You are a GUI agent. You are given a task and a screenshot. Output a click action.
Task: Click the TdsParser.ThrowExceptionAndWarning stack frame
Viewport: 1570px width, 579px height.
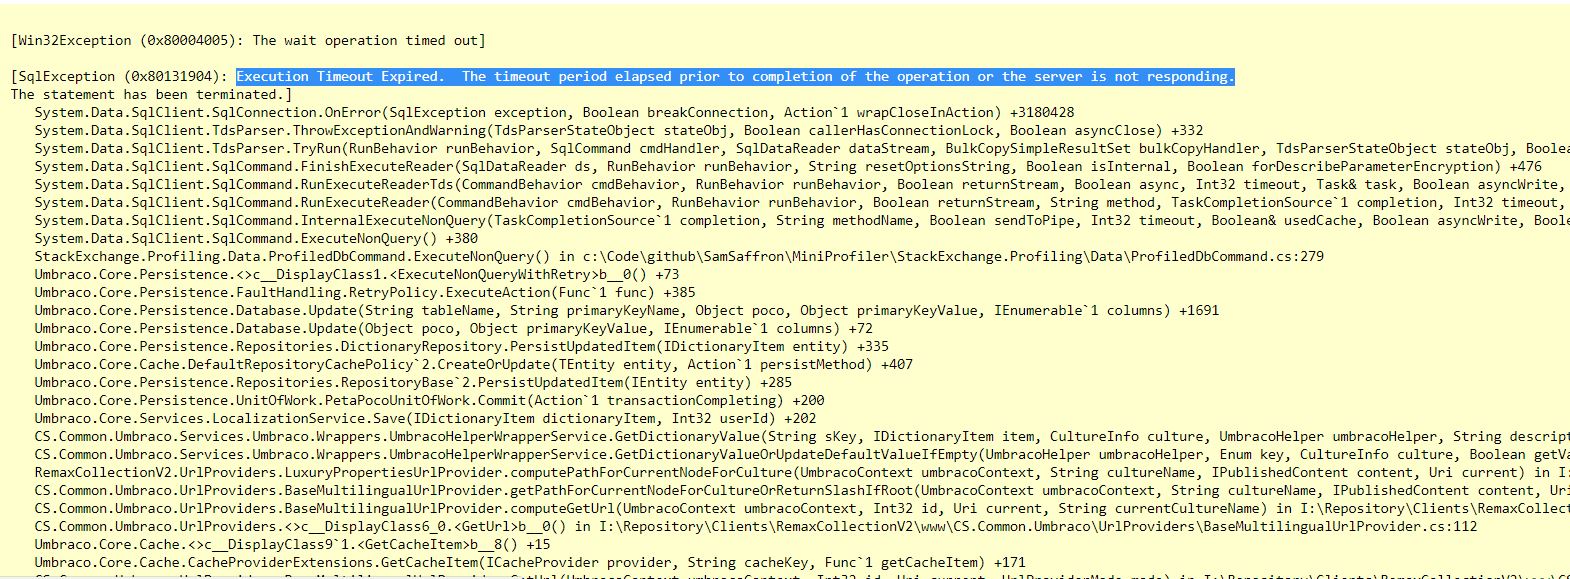pos(619,131)
